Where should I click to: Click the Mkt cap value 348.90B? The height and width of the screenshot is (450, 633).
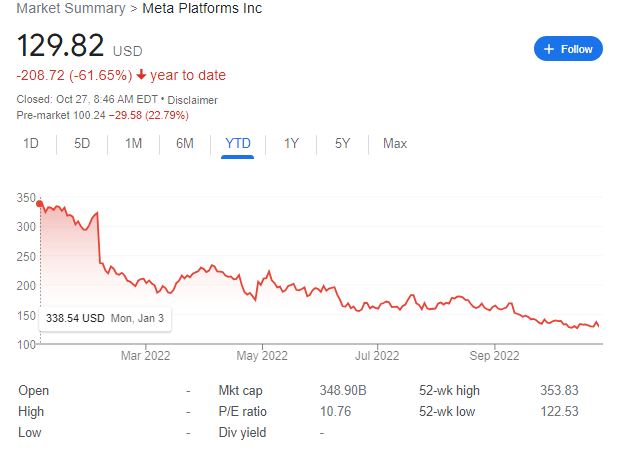[345, 390]
